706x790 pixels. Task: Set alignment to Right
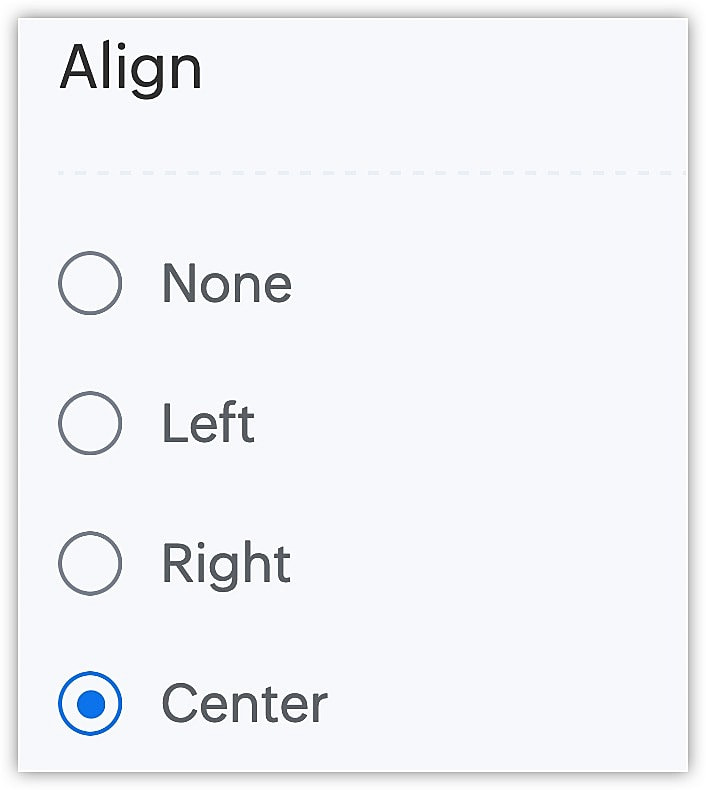[x=90, y=563]
